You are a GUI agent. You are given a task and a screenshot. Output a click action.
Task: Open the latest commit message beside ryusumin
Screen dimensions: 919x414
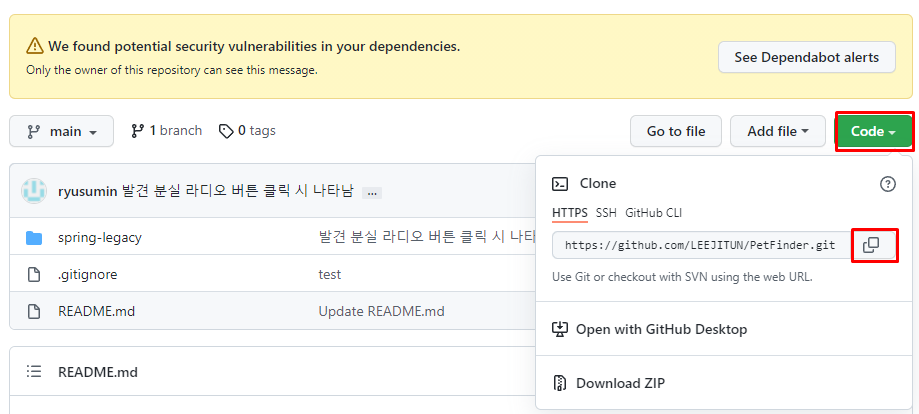click(238, 192)
